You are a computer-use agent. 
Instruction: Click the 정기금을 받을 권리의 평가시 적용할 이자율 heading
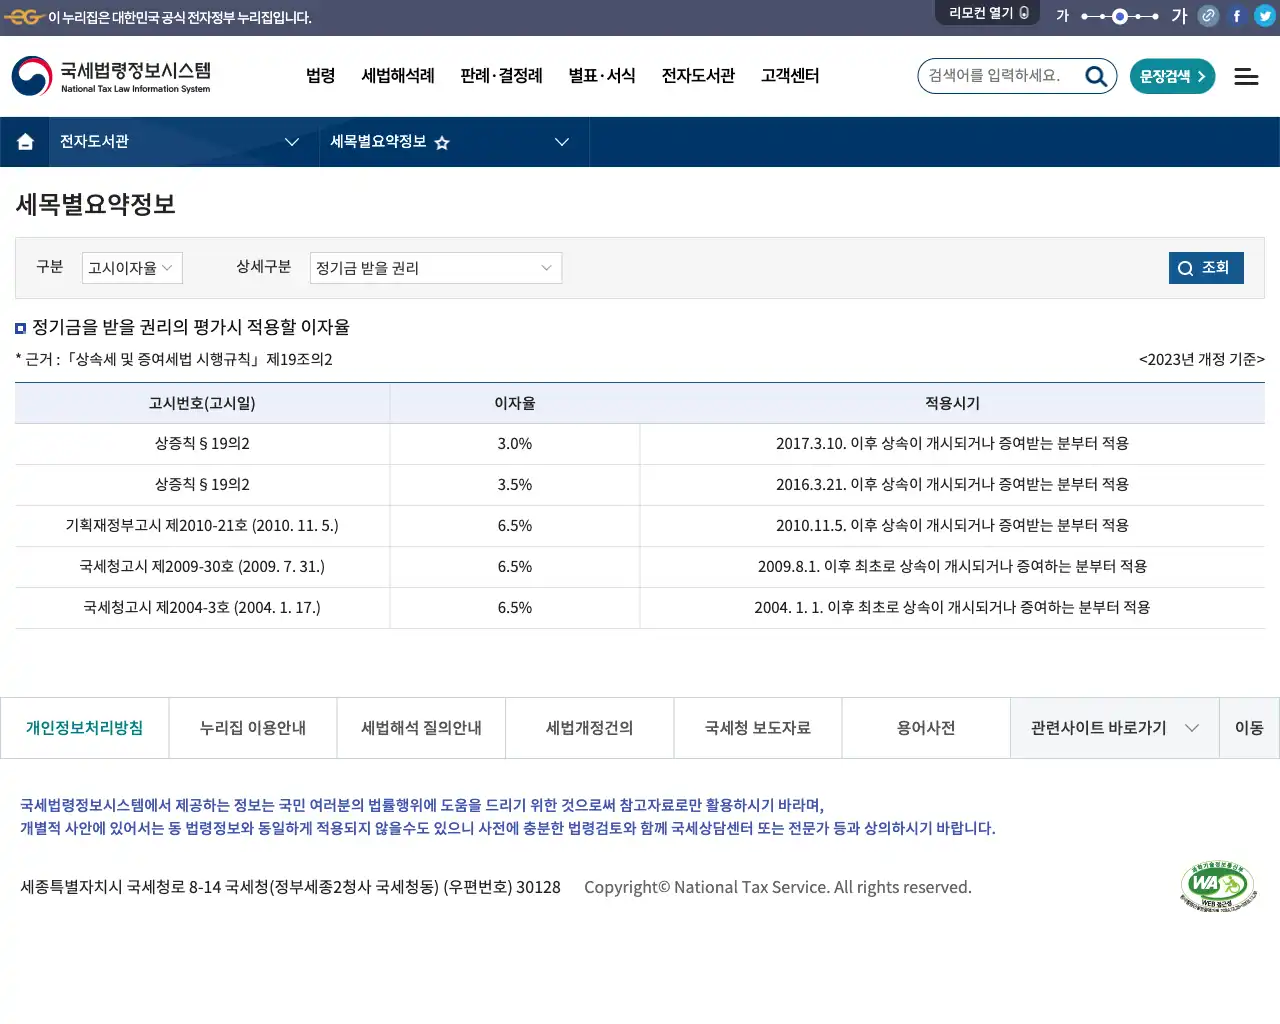click(191, 328)
